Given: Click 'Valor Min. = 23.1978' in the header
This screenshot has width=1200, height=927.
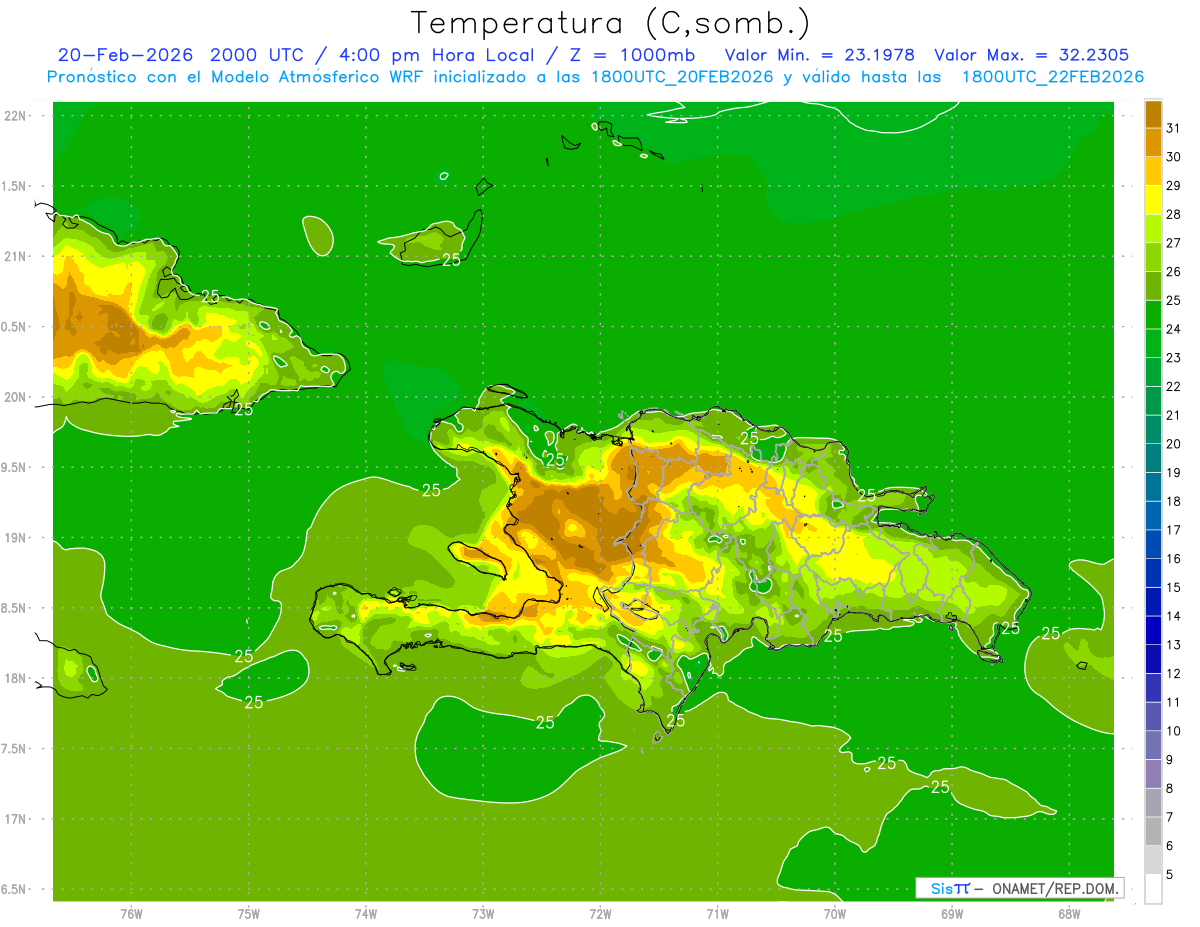Looking at the screenshot, I should pyautogui.click(x=819, y=55).
